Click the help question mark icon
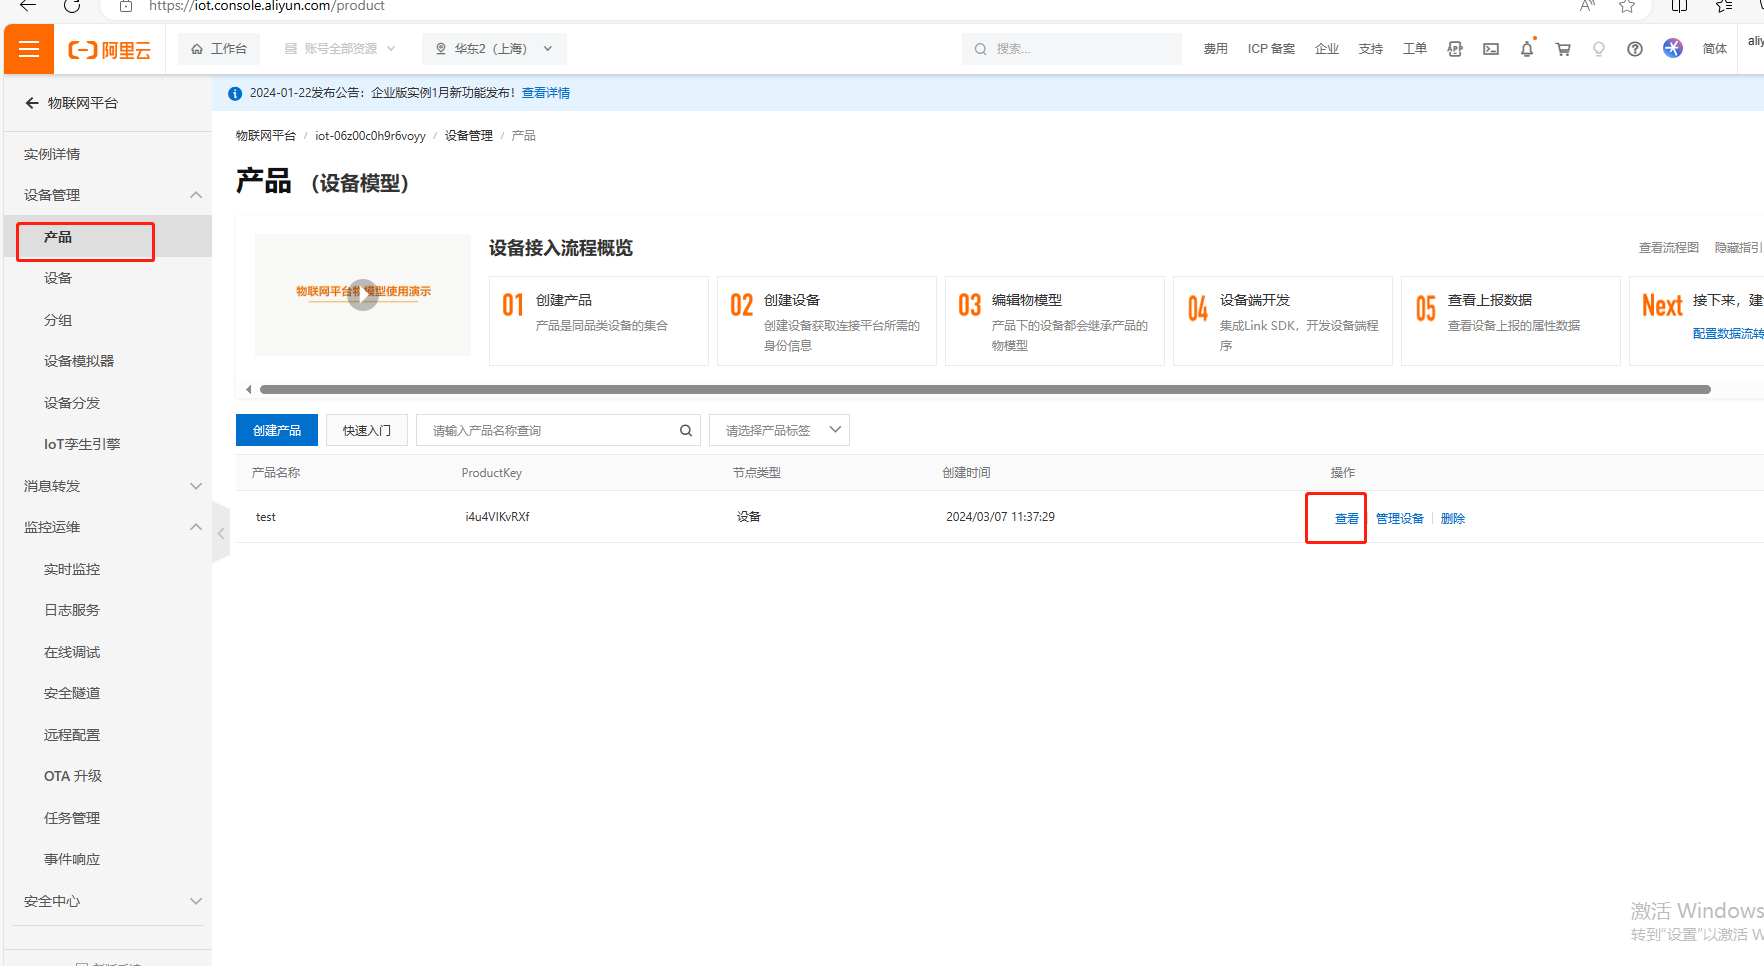 click(x=1634, y=49)
